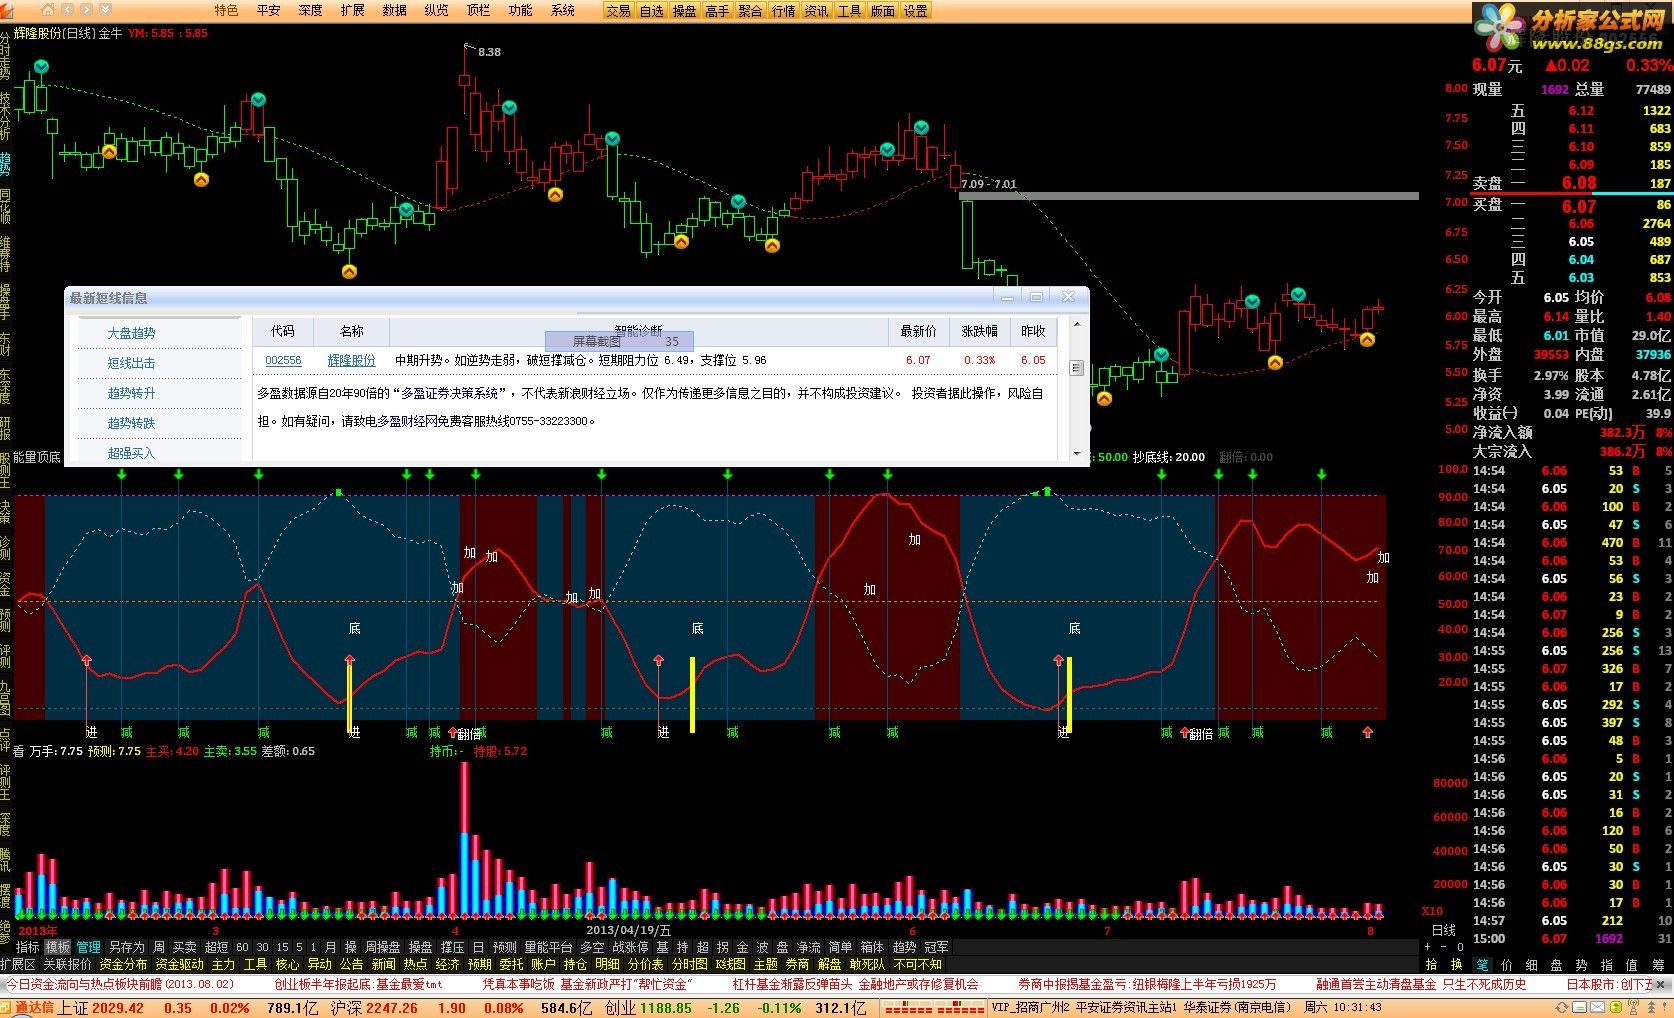Sort table by 涨跌幅 column header
The width and height of the screenshot is (1674, 1018).
click(979, 331)
